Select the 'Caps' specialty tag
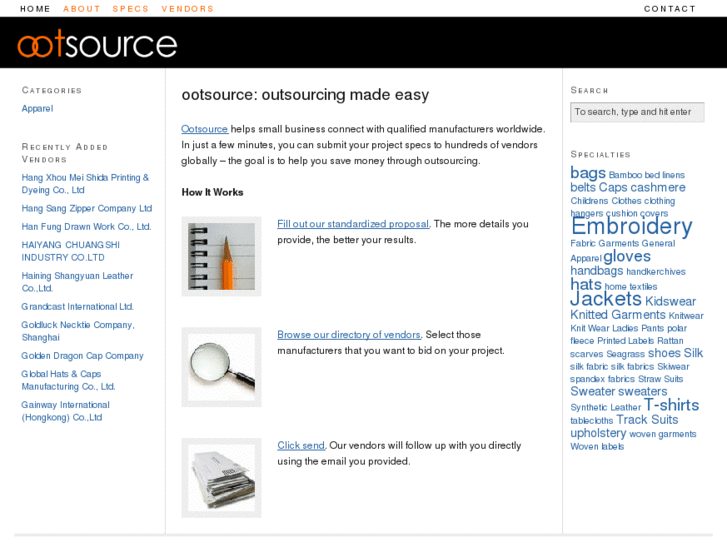The height and width of the screenshot is (545, 727). tap(613, 187)
